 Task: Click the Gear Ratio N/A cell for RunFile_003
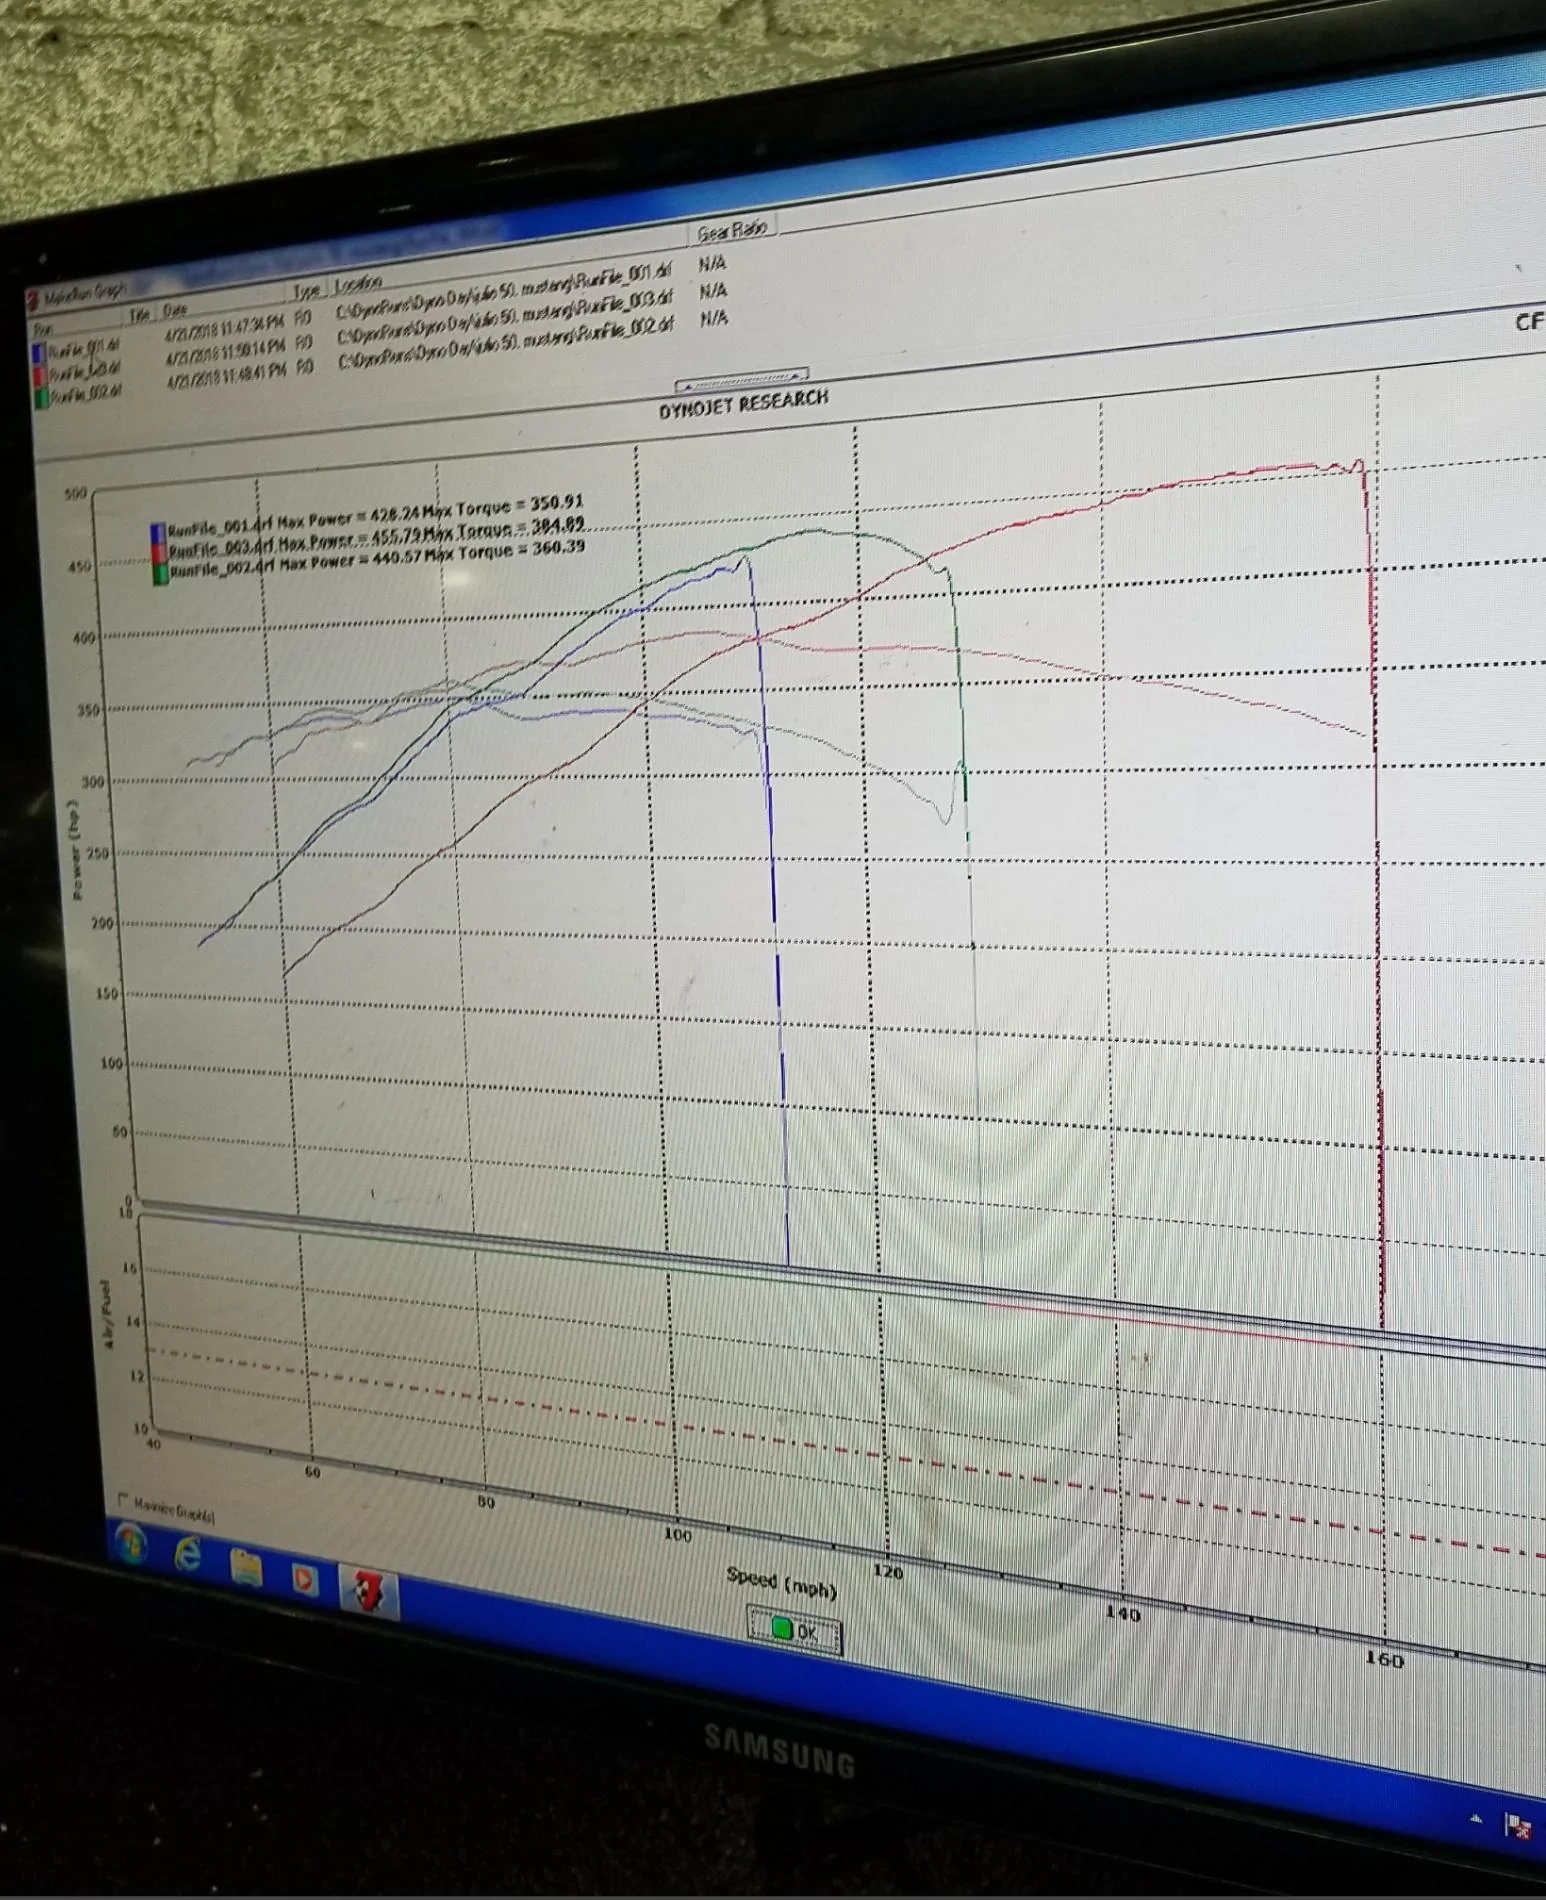[x=713, y=291]
